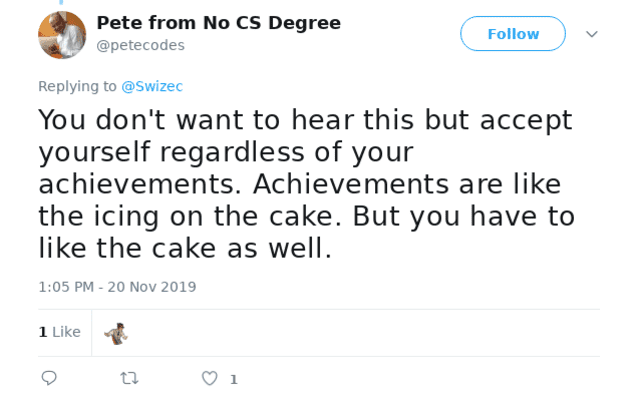
Task: Click the bold 1 in likes summary
Action: 43,332
